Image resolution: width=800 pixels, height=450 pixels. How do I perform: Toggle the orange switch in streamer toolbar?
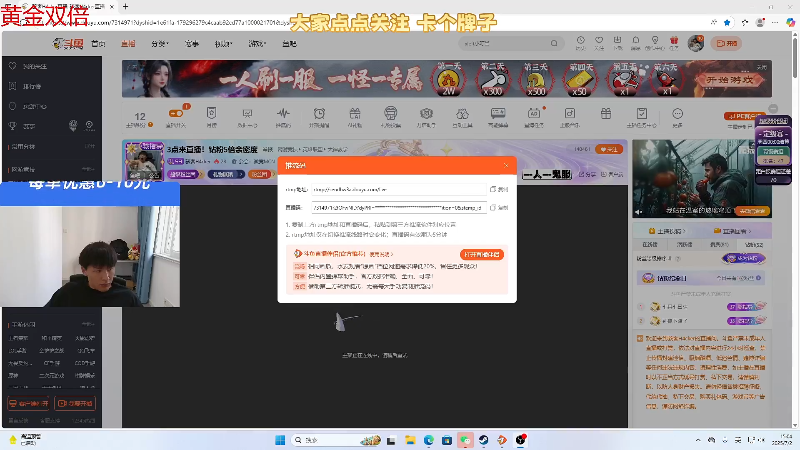tap(176, 113)
